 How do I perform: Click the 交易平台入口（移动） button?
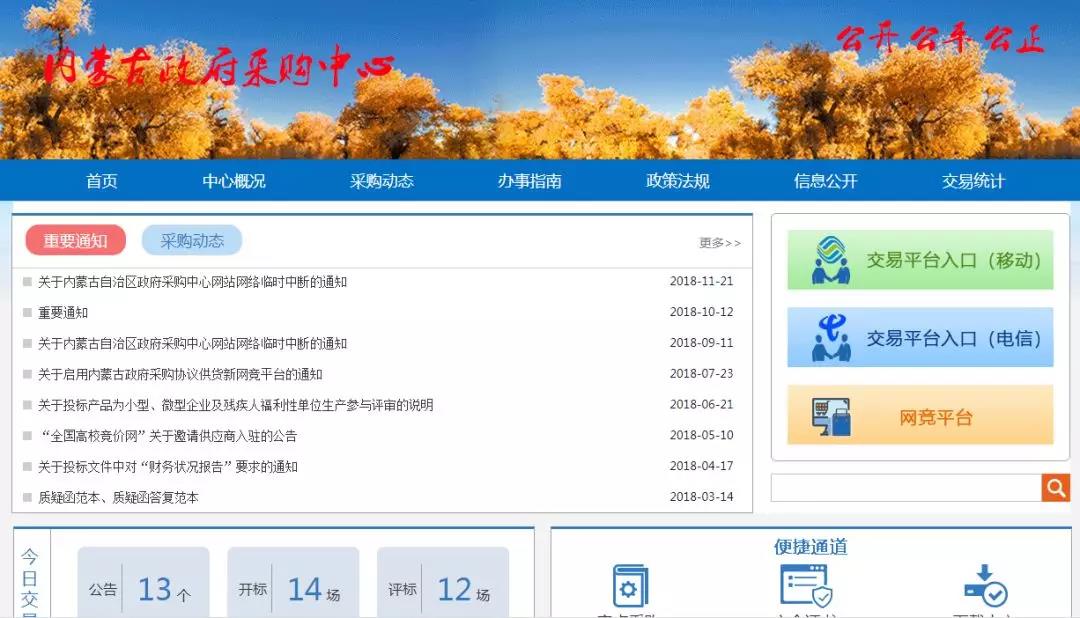coord(920,260)
